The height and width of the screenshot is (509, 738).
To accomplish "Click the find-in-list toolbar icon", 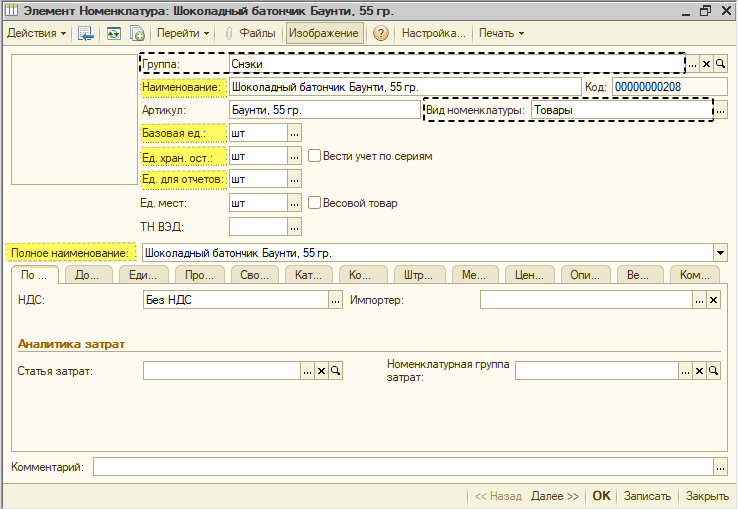I will (86, 33).
